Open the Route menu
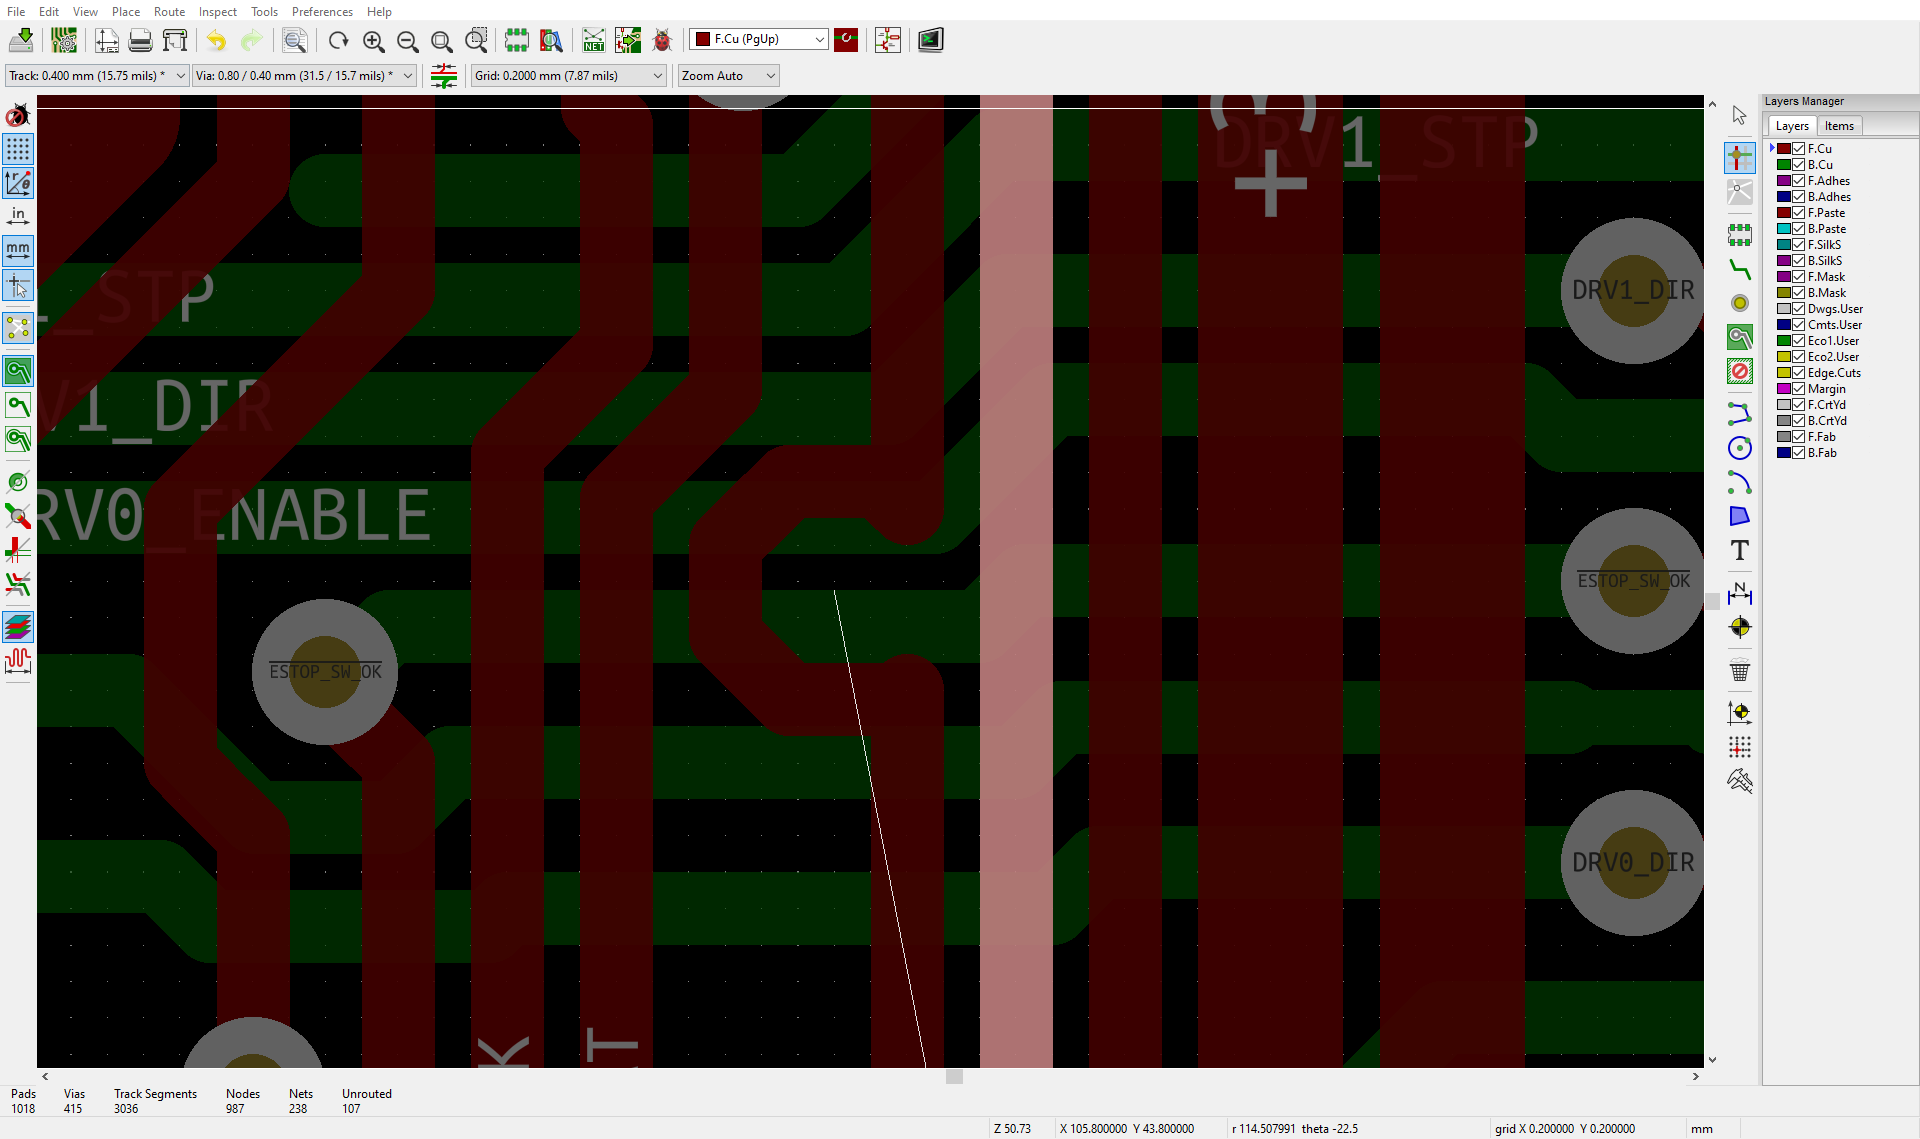Image resolution: width=1920 pixels, height=1139 pixels. pyautogui.click(x=169, y=11)
